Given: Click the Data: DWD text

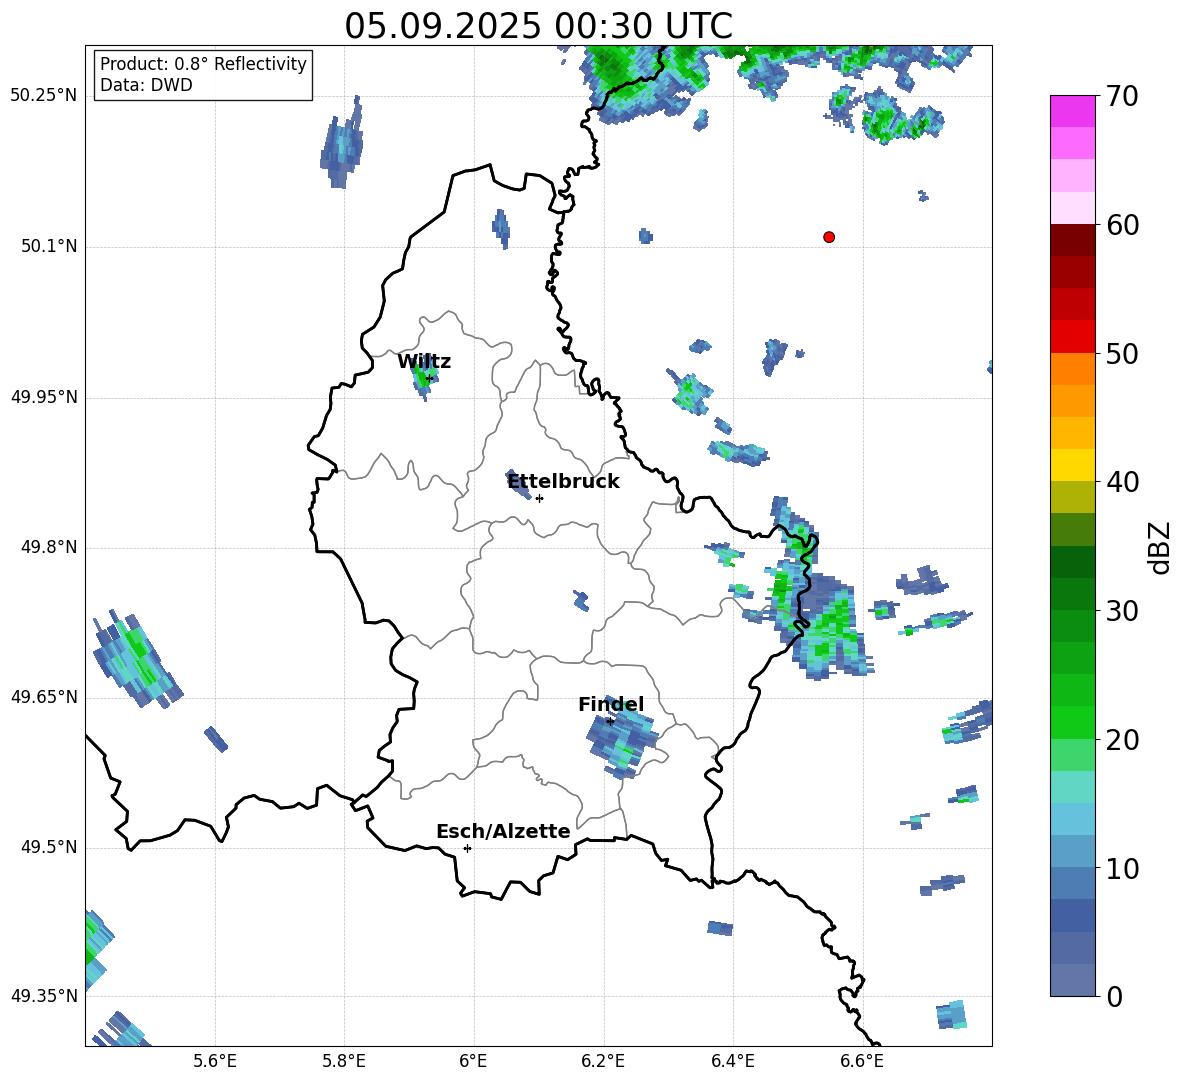Looking at the screenshot, I should coord(146,85).
